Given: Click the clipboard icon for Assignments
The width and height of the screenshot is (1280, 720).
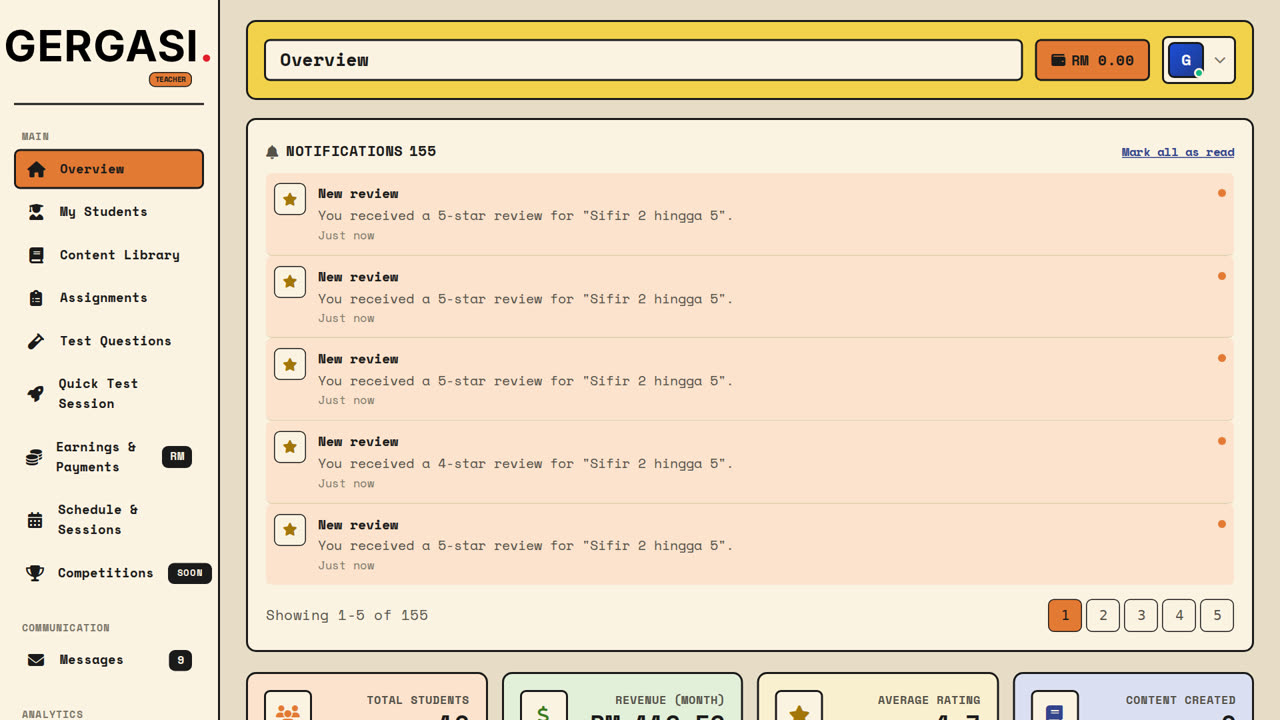Looking at the screenshot, I should [x=36, y=298].
